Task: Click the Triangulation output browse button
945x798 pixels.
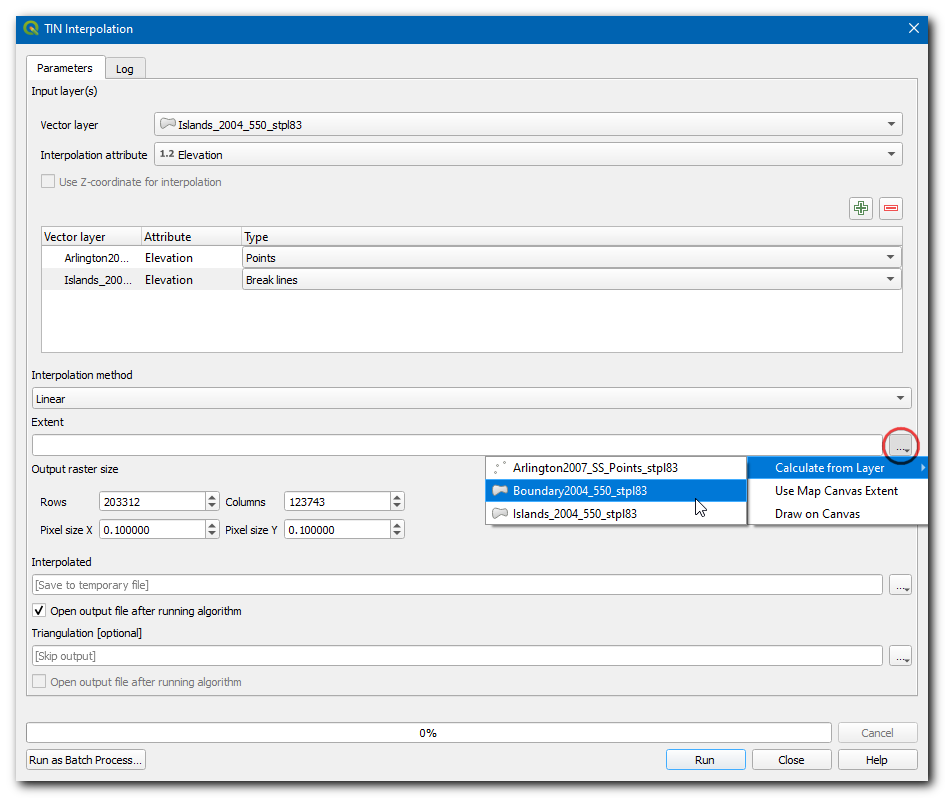Action: (x=900, y=656)
